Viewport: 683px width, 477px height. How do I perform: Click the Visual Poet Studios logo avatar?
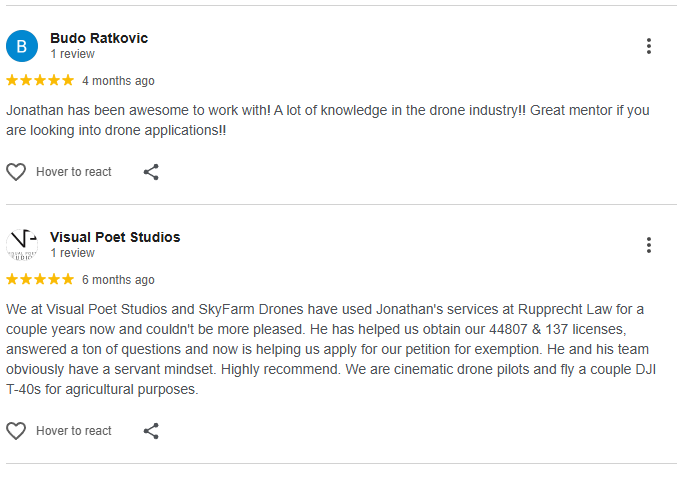click(x=22, y=245)
